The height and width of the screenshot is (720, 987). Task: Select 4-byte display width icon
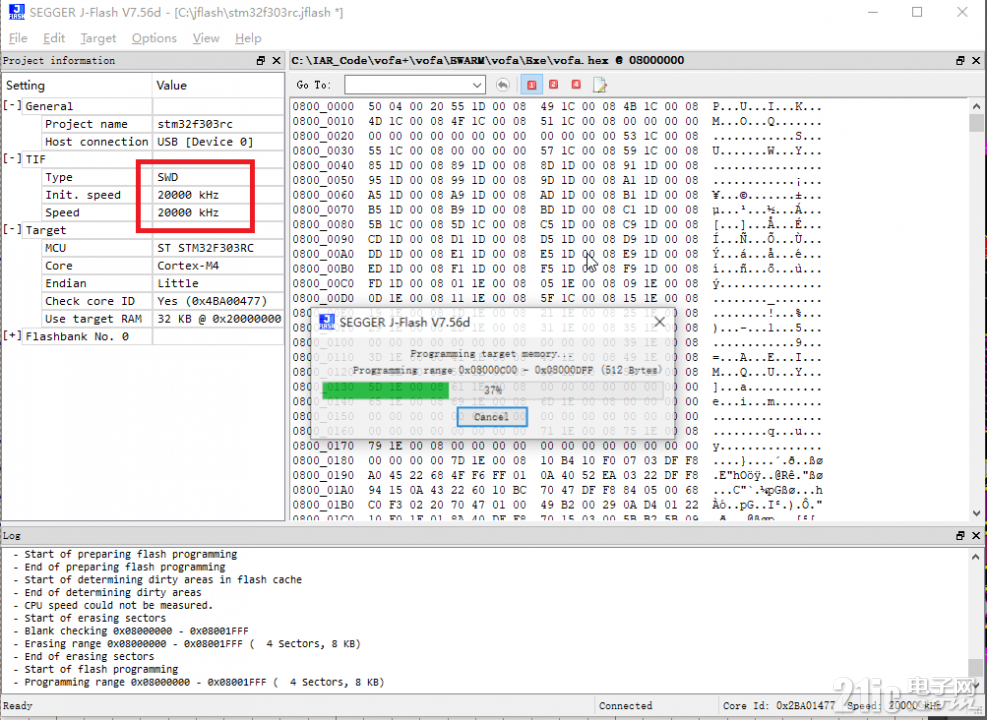click(x=576, y=85)
